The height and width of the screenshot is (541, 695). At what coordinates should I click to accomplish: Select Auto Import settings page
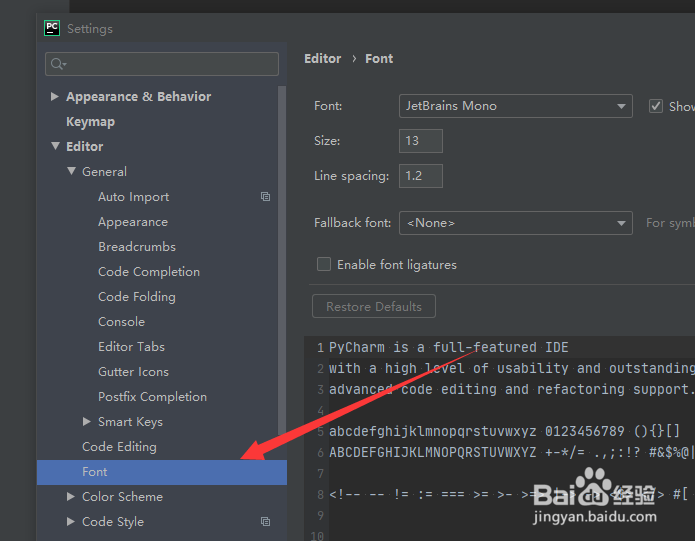(133, 197)
